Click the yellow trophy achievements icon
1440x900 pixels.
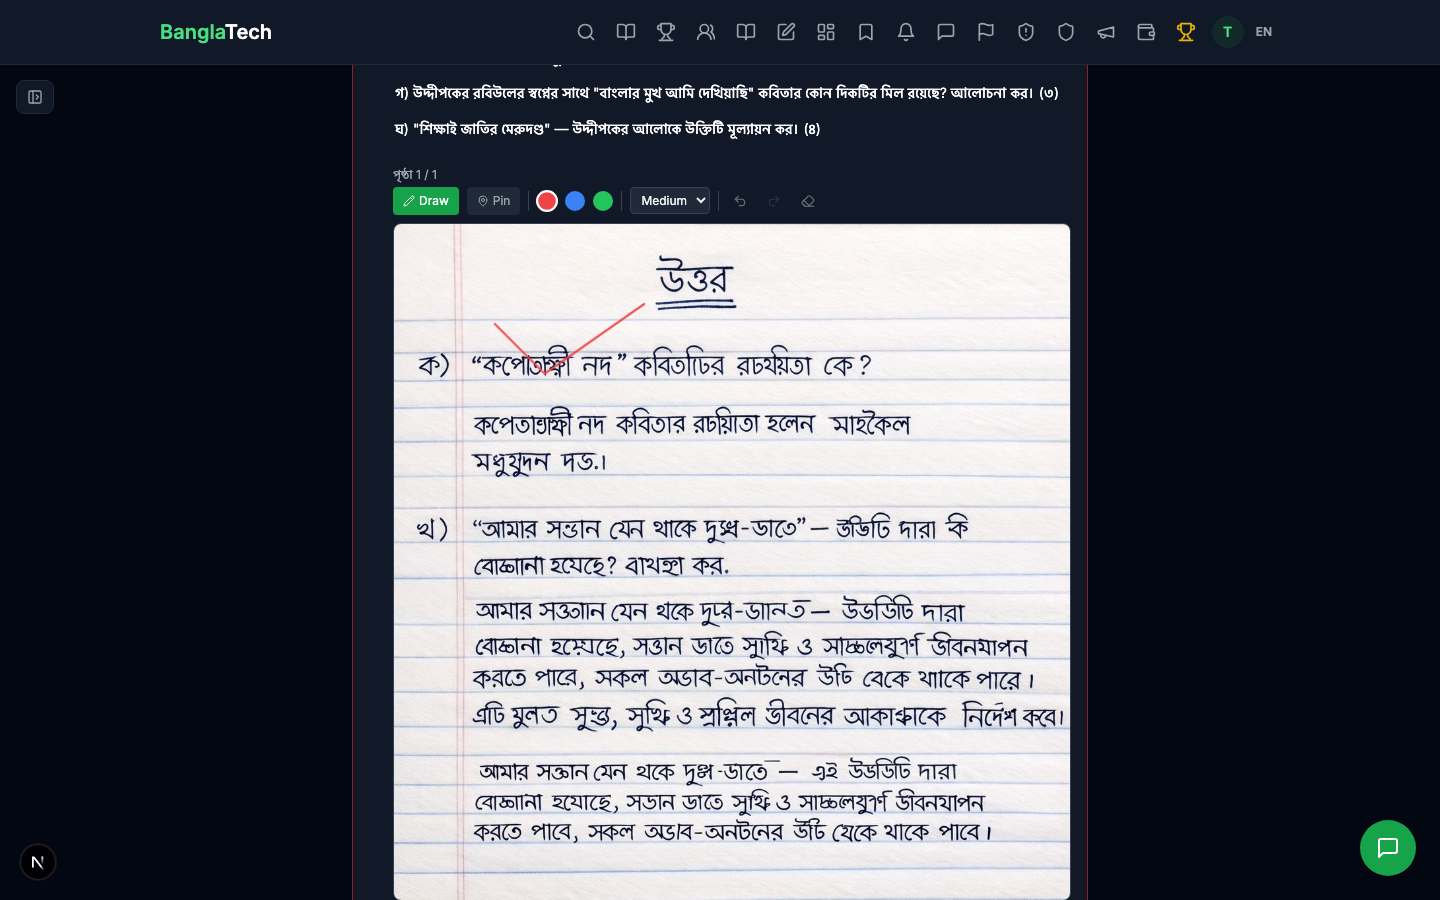tap(1186, 32)
